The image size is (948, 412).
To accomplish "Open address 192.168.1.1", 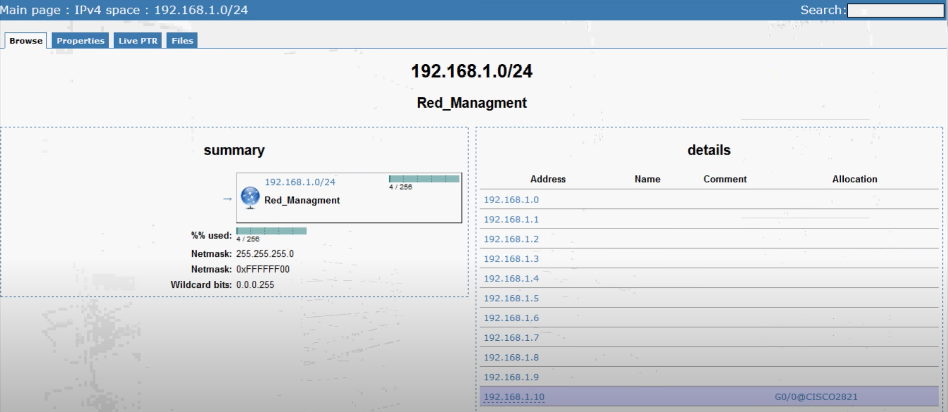I will 511,220.
